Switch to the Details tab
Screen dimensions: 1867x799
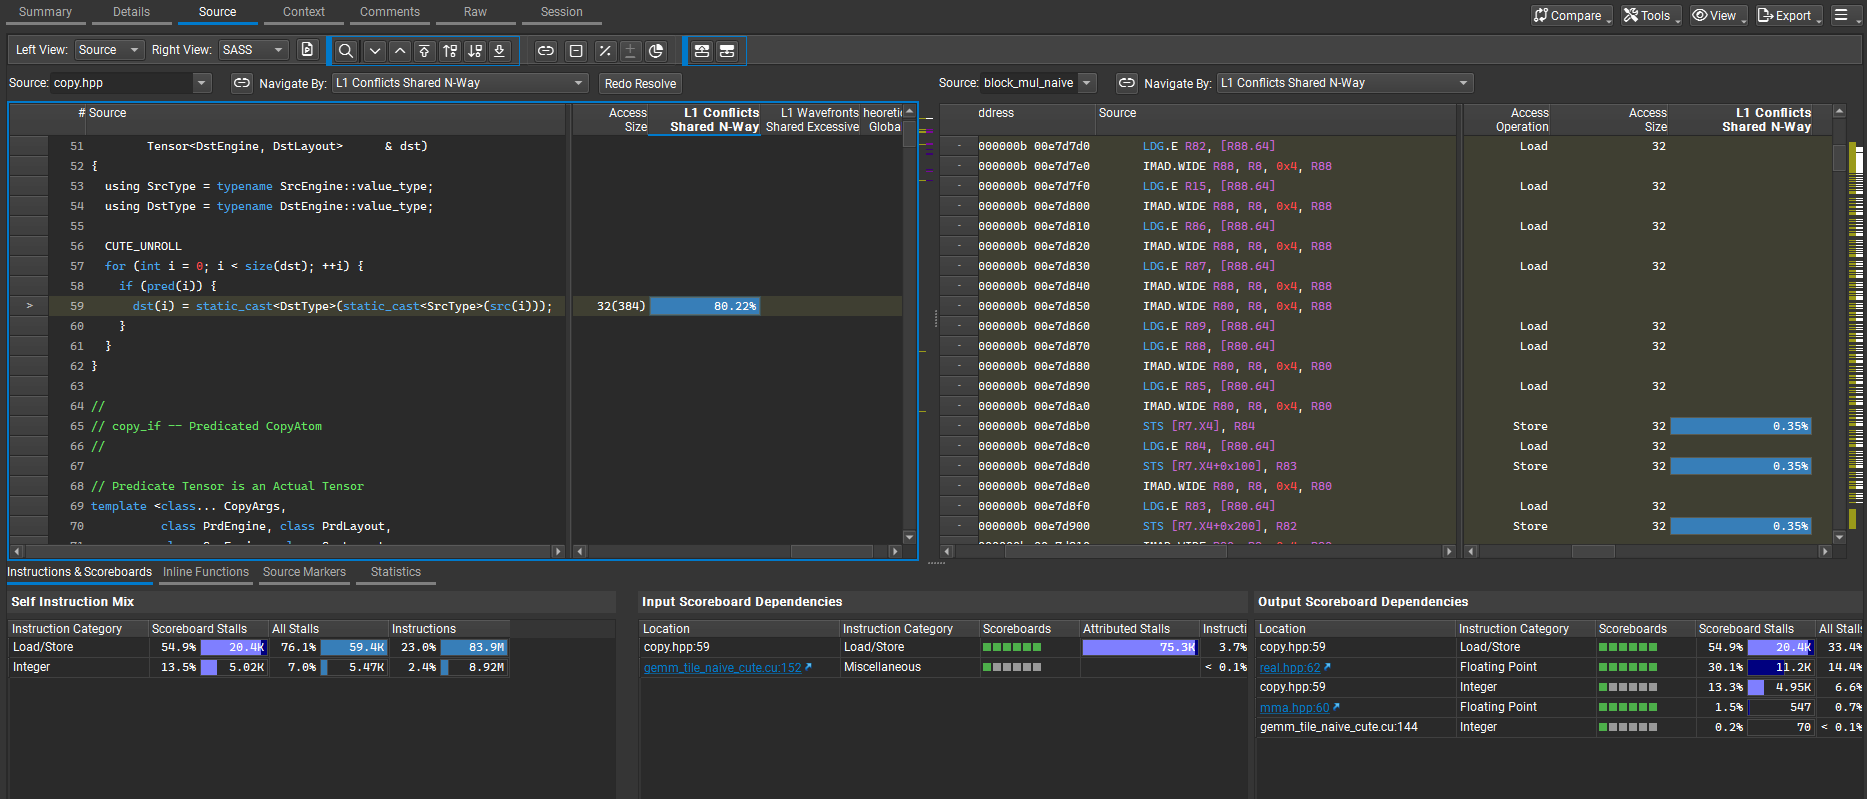tap(131, 12)
